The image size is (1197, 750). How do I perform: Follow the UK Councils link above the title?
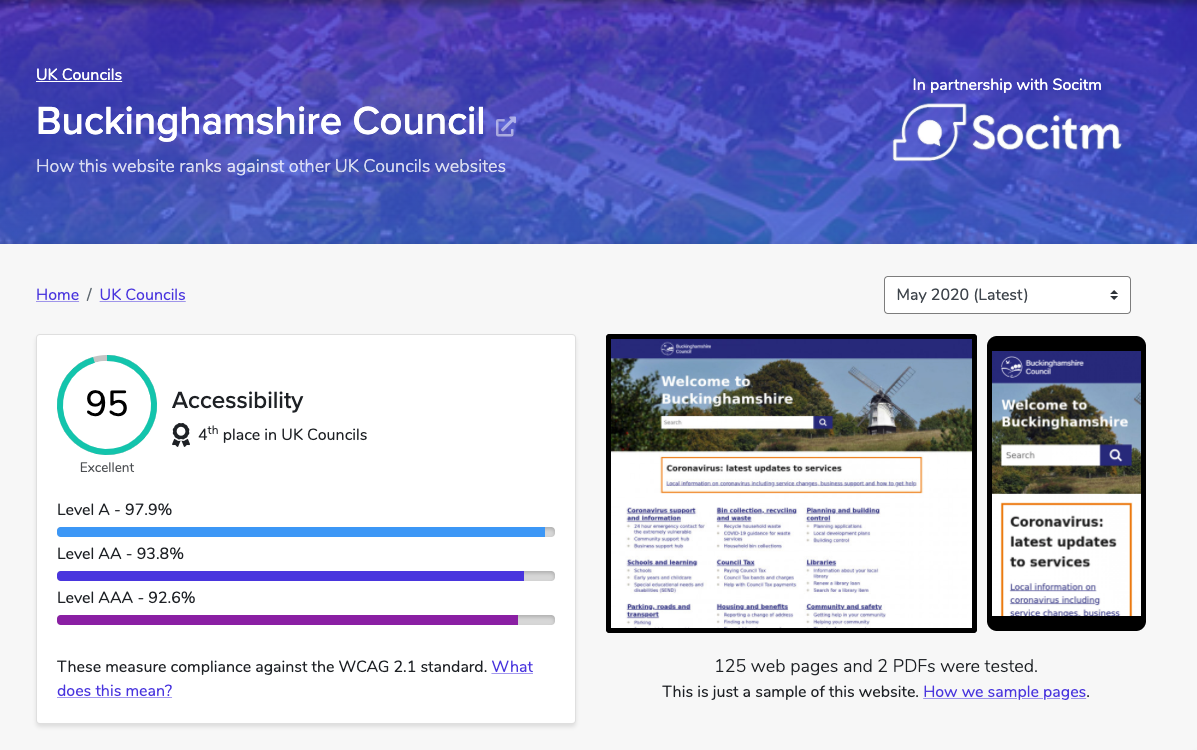pos(79,75)
